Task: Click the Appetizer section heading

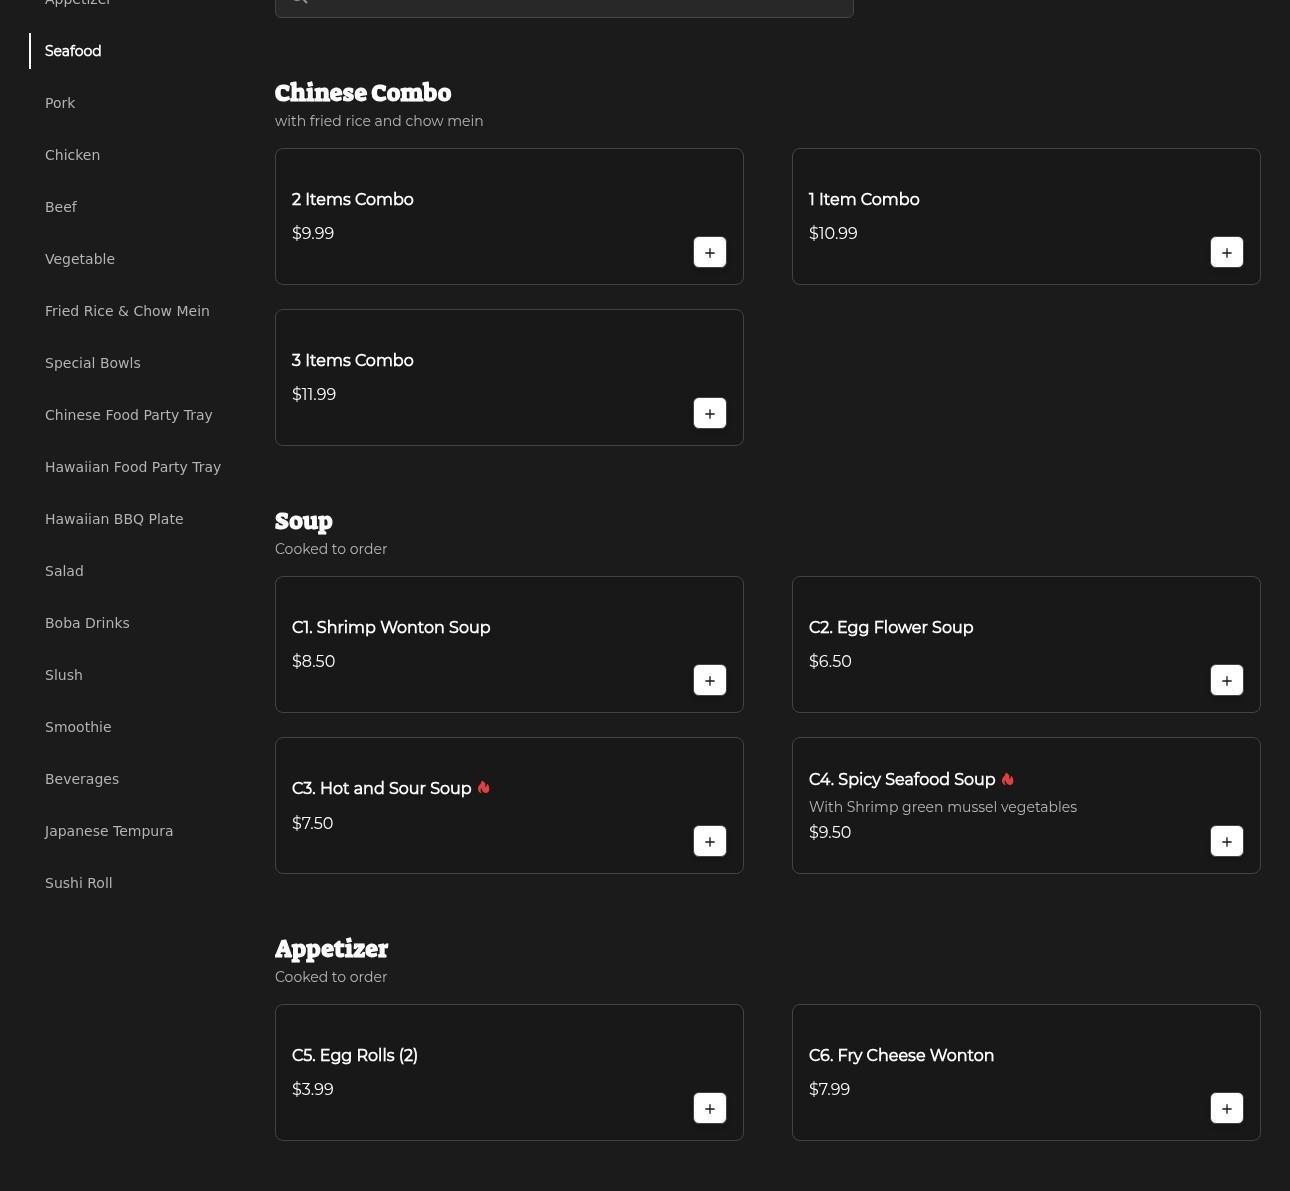Action: tap(331, 949)
